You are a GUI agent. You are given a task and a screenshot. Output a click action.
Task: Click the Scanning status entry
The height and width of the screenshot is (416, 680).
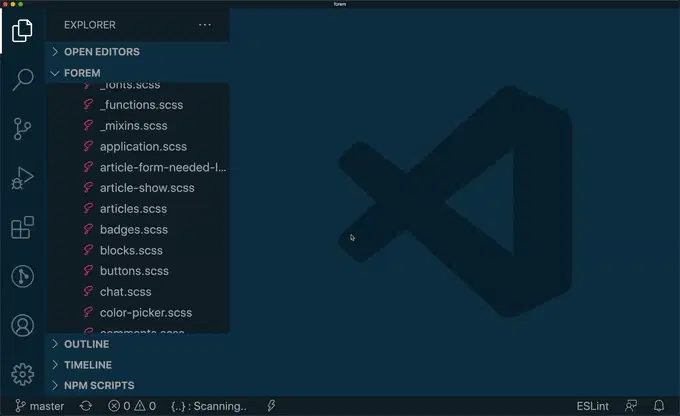point(209,406)
